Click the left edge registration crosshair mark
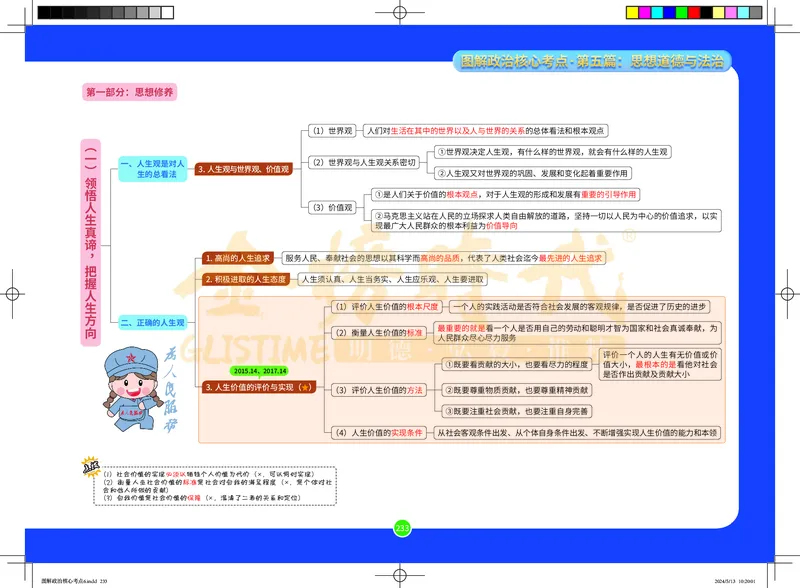 [x=12, y=295]
